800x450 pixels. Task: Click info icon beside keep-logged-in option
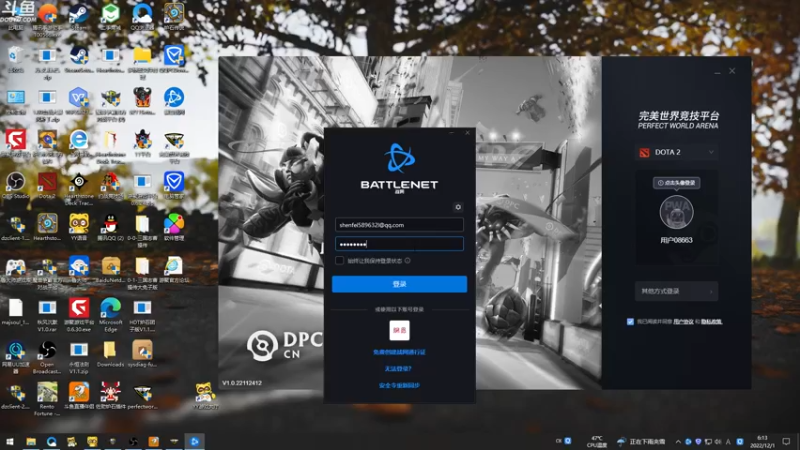(408, 261)
